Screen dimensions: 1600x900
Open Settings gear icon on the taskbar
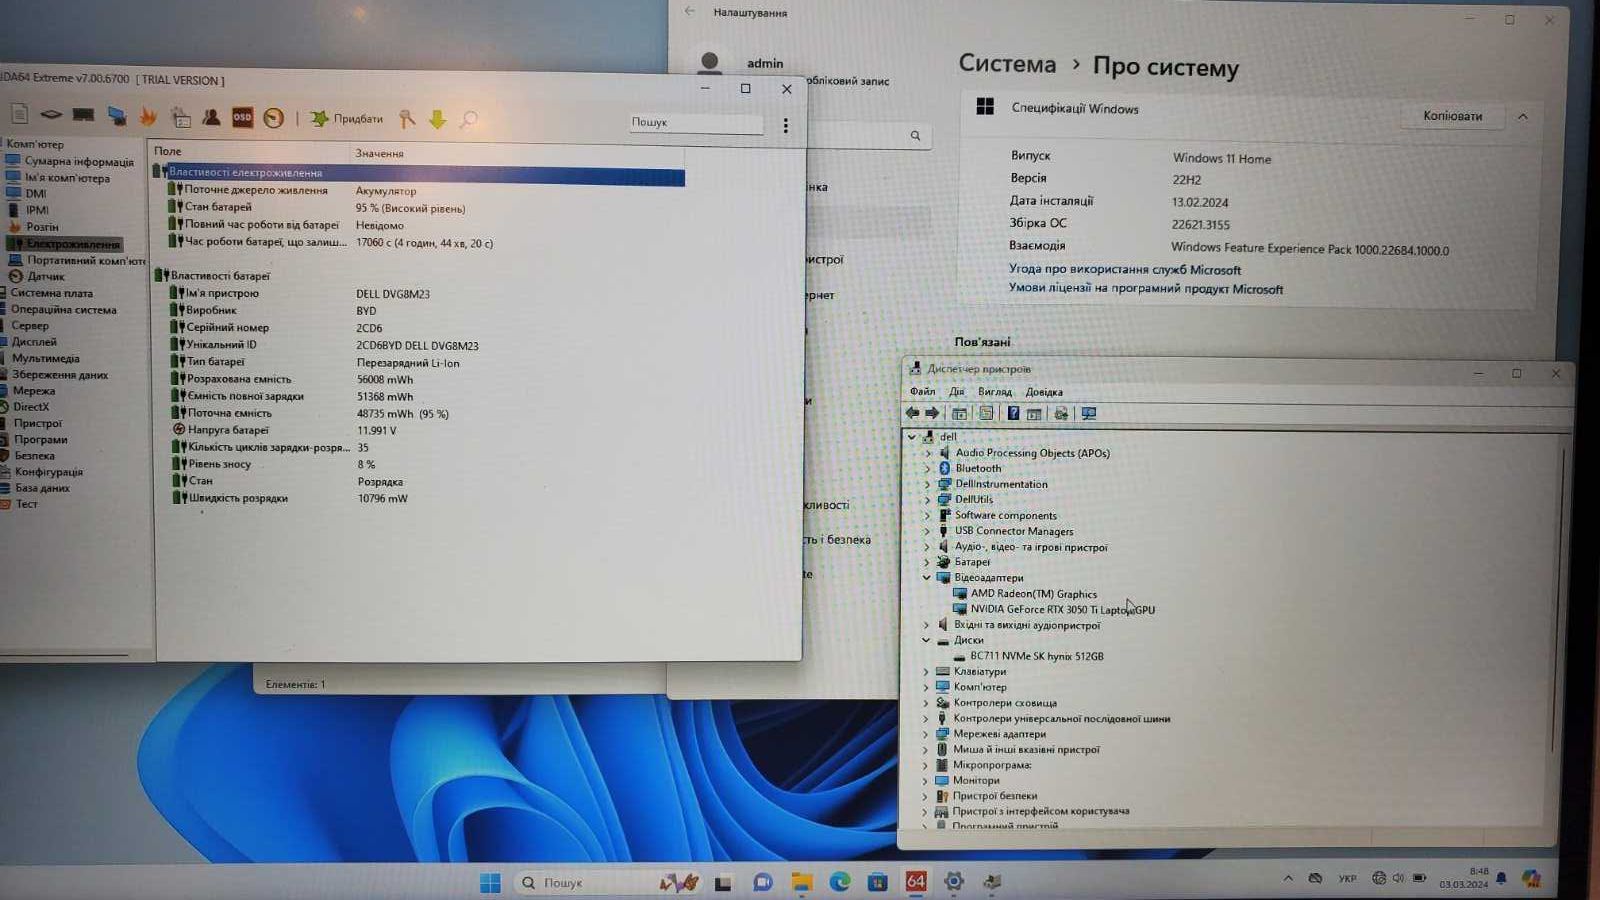click(x=954, y=881)
